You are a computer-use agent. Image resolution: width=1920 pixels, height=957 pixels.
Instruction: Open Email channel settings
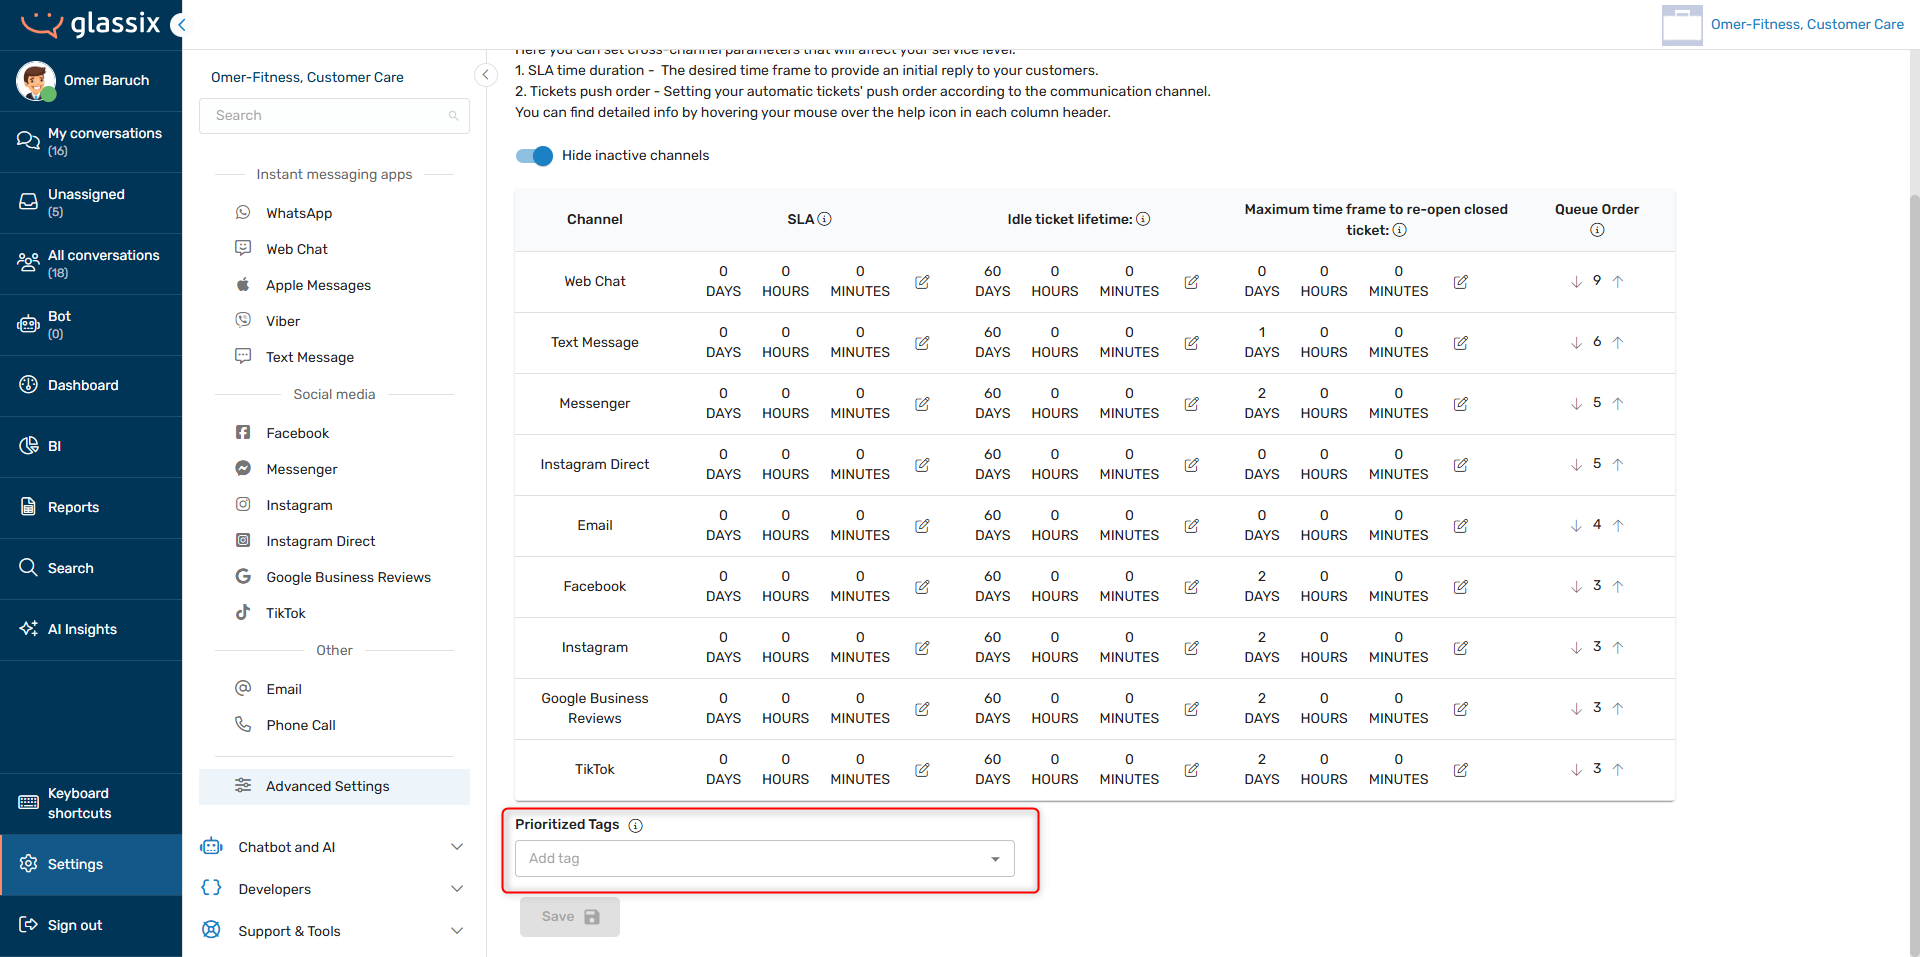tap(284, 689)
